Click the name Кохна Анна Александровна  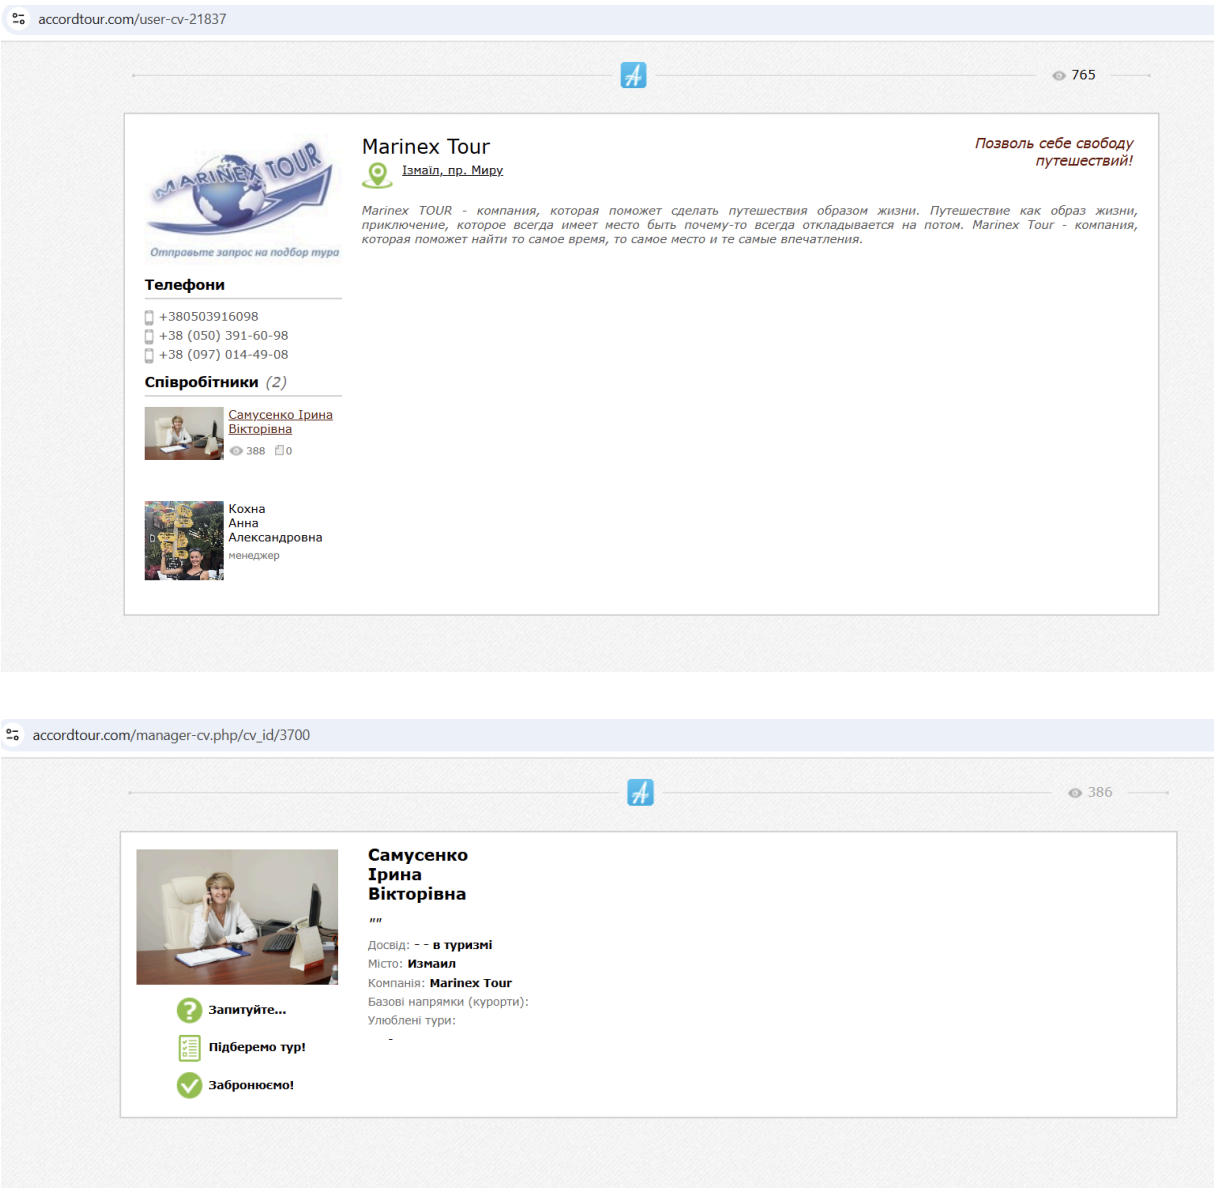pyautogui.click(x=275, y=523)
